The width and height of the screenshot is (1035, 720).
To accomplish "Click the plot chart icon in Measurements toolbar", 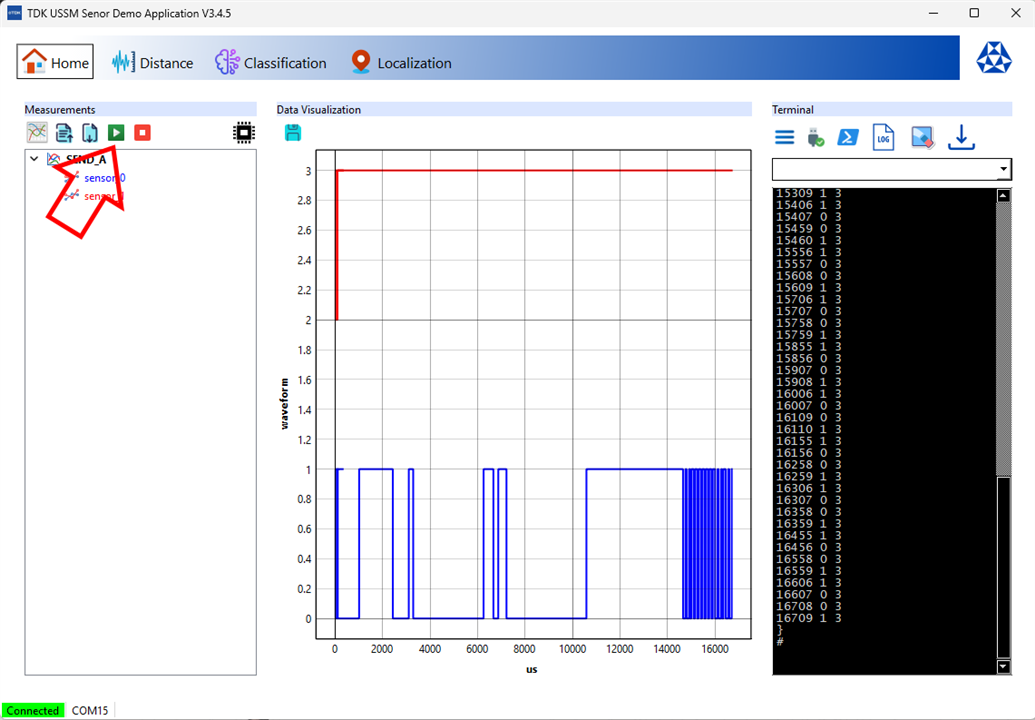I will (x=37, y=132).
